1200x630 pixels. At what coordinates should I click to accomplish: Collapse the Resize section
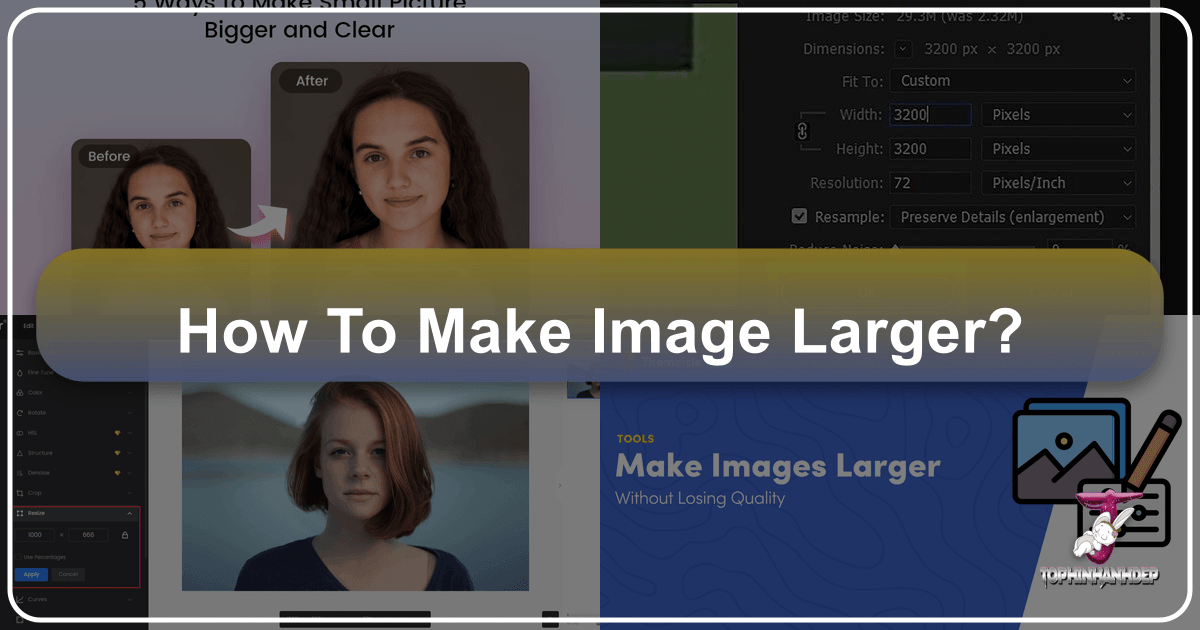click(x=128, y=512)
